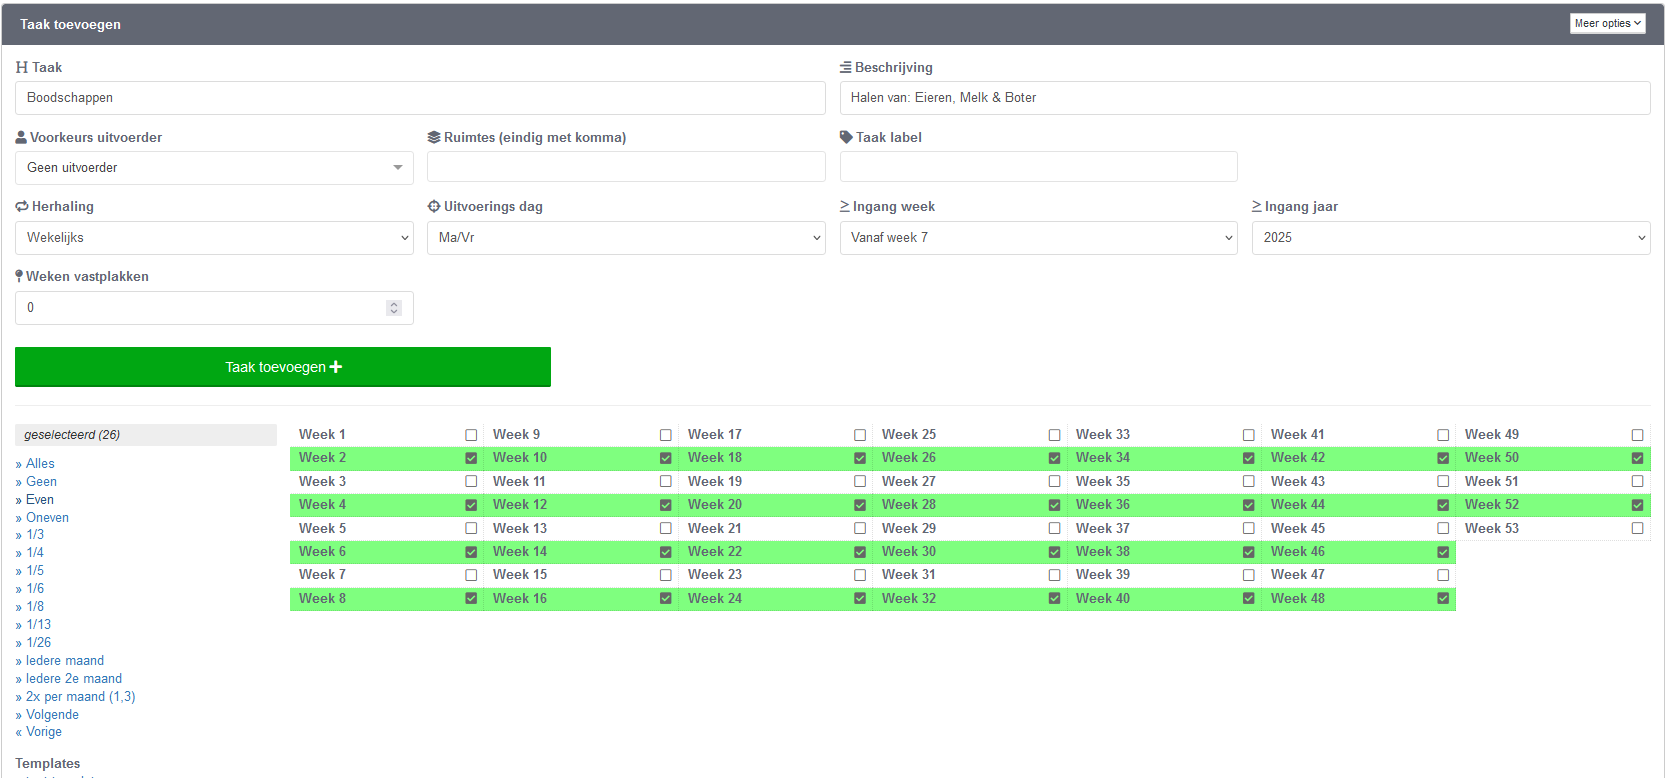Select the Even weeks link

[x=40, y=499]
